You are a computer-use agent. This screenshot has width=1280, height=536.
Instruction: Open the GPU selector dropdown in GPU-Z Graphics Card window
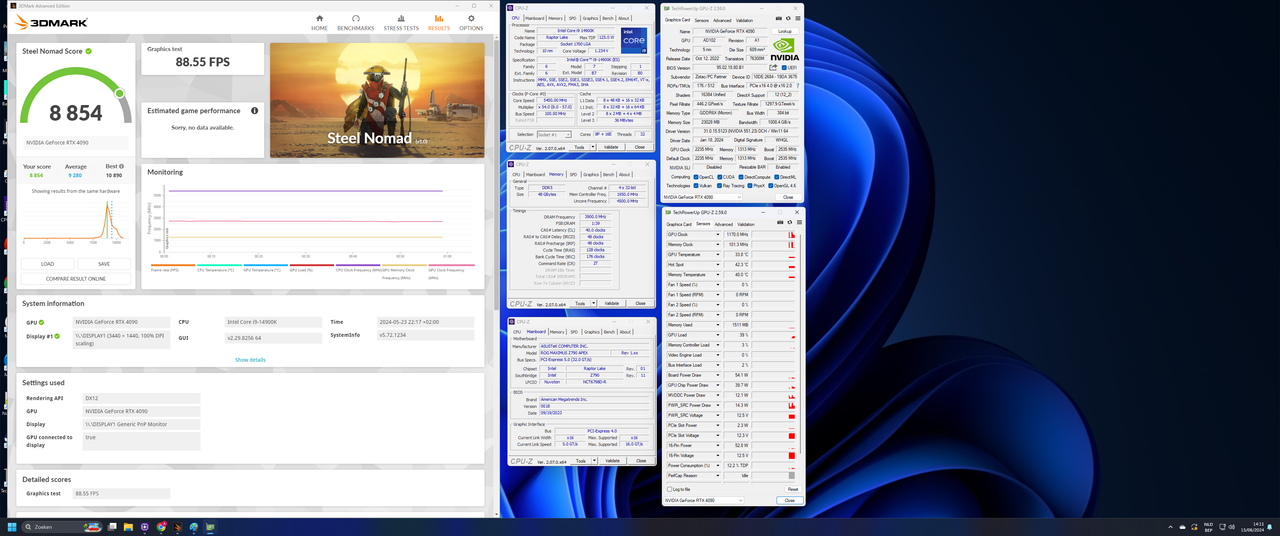(x=704, y=197)
